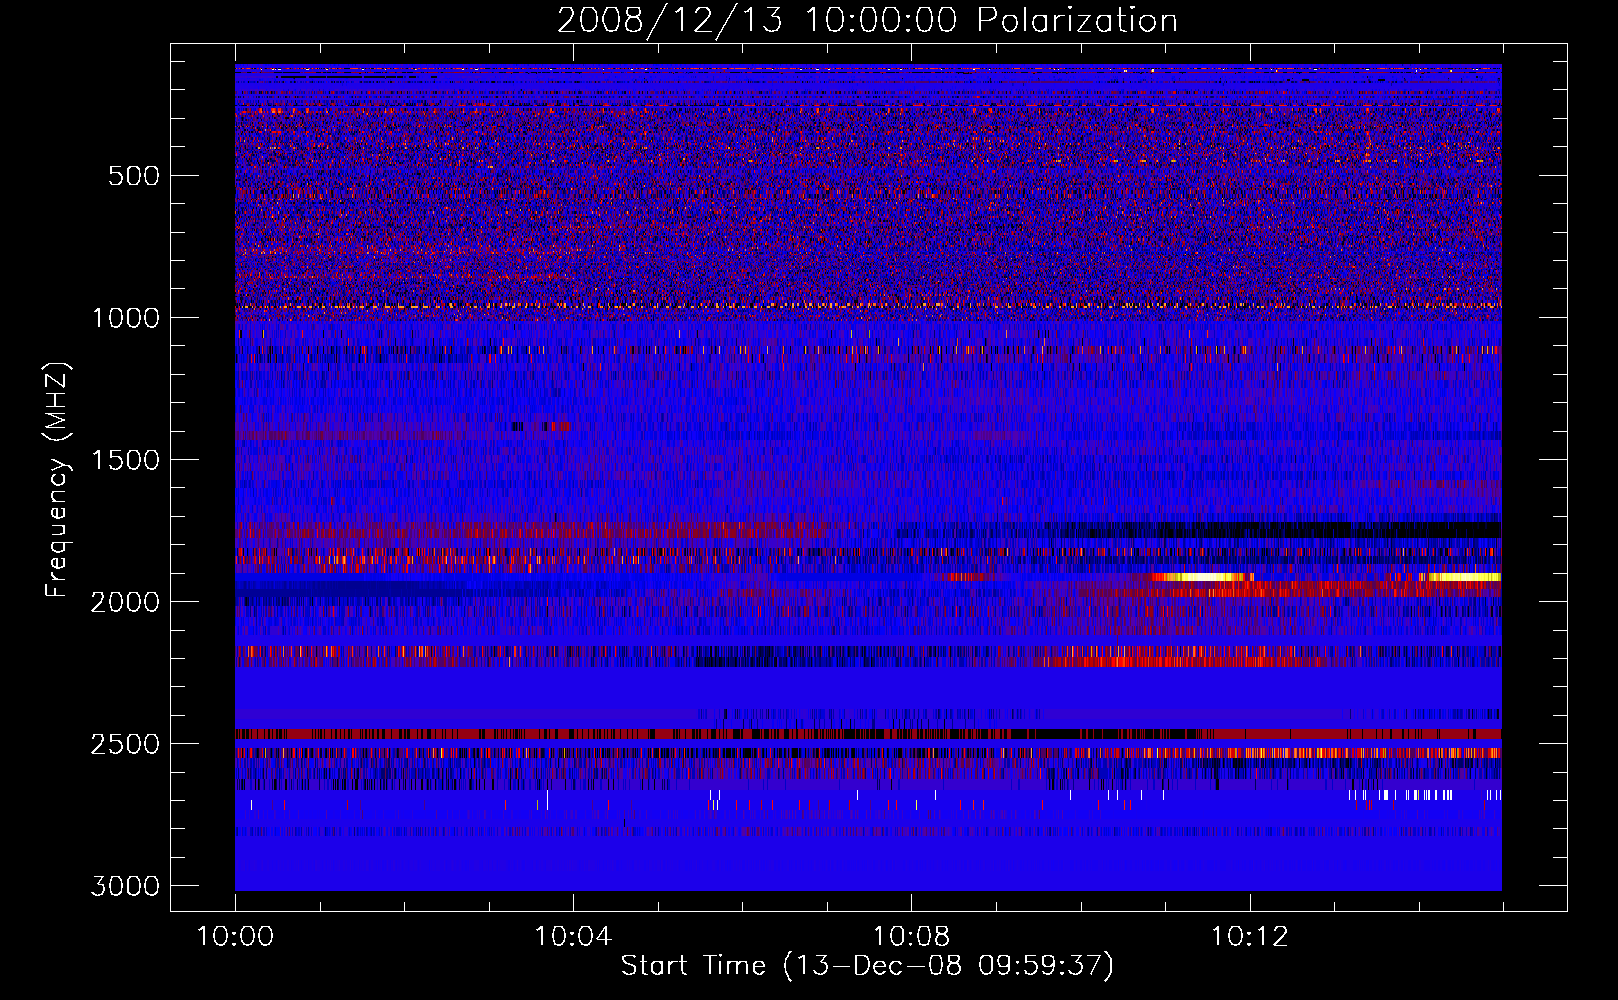Click the 500 frequency tick label
This screenshot has height=1000, width=1618.
pyautogui.click(x=133, y=176)
